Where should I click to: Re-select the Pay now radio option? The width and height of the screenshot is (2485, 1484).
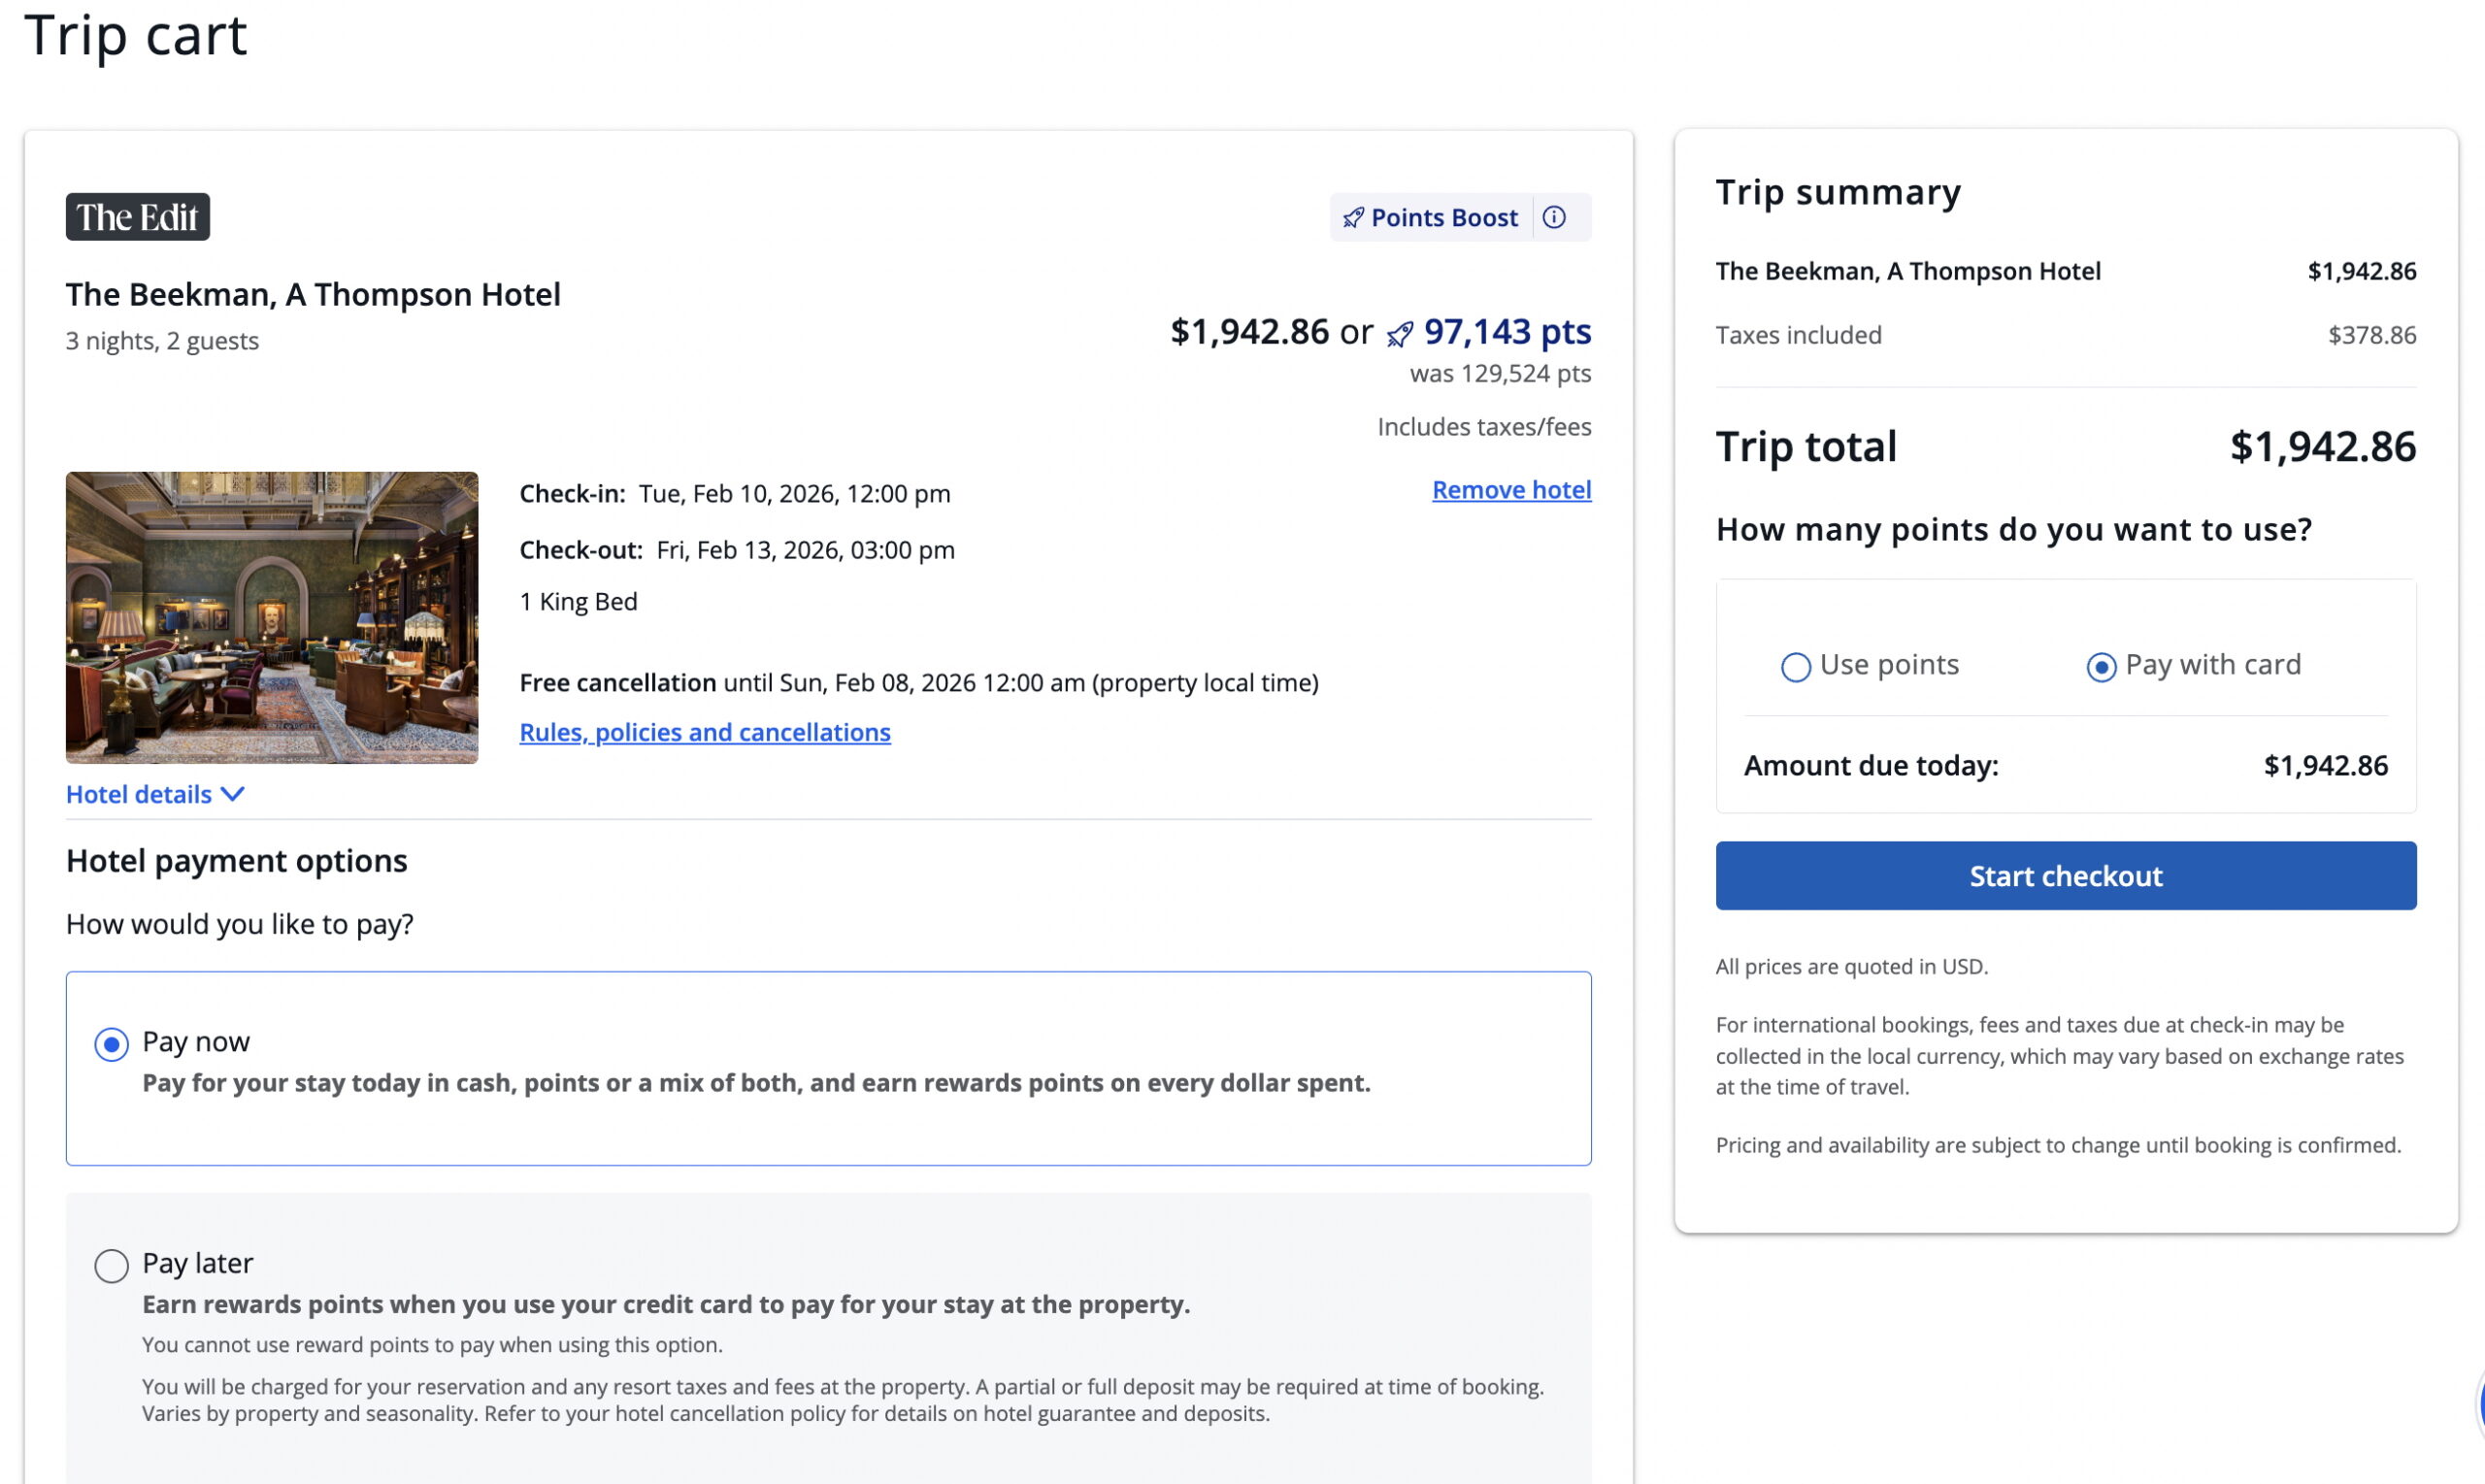click(x=111, y=1043)
